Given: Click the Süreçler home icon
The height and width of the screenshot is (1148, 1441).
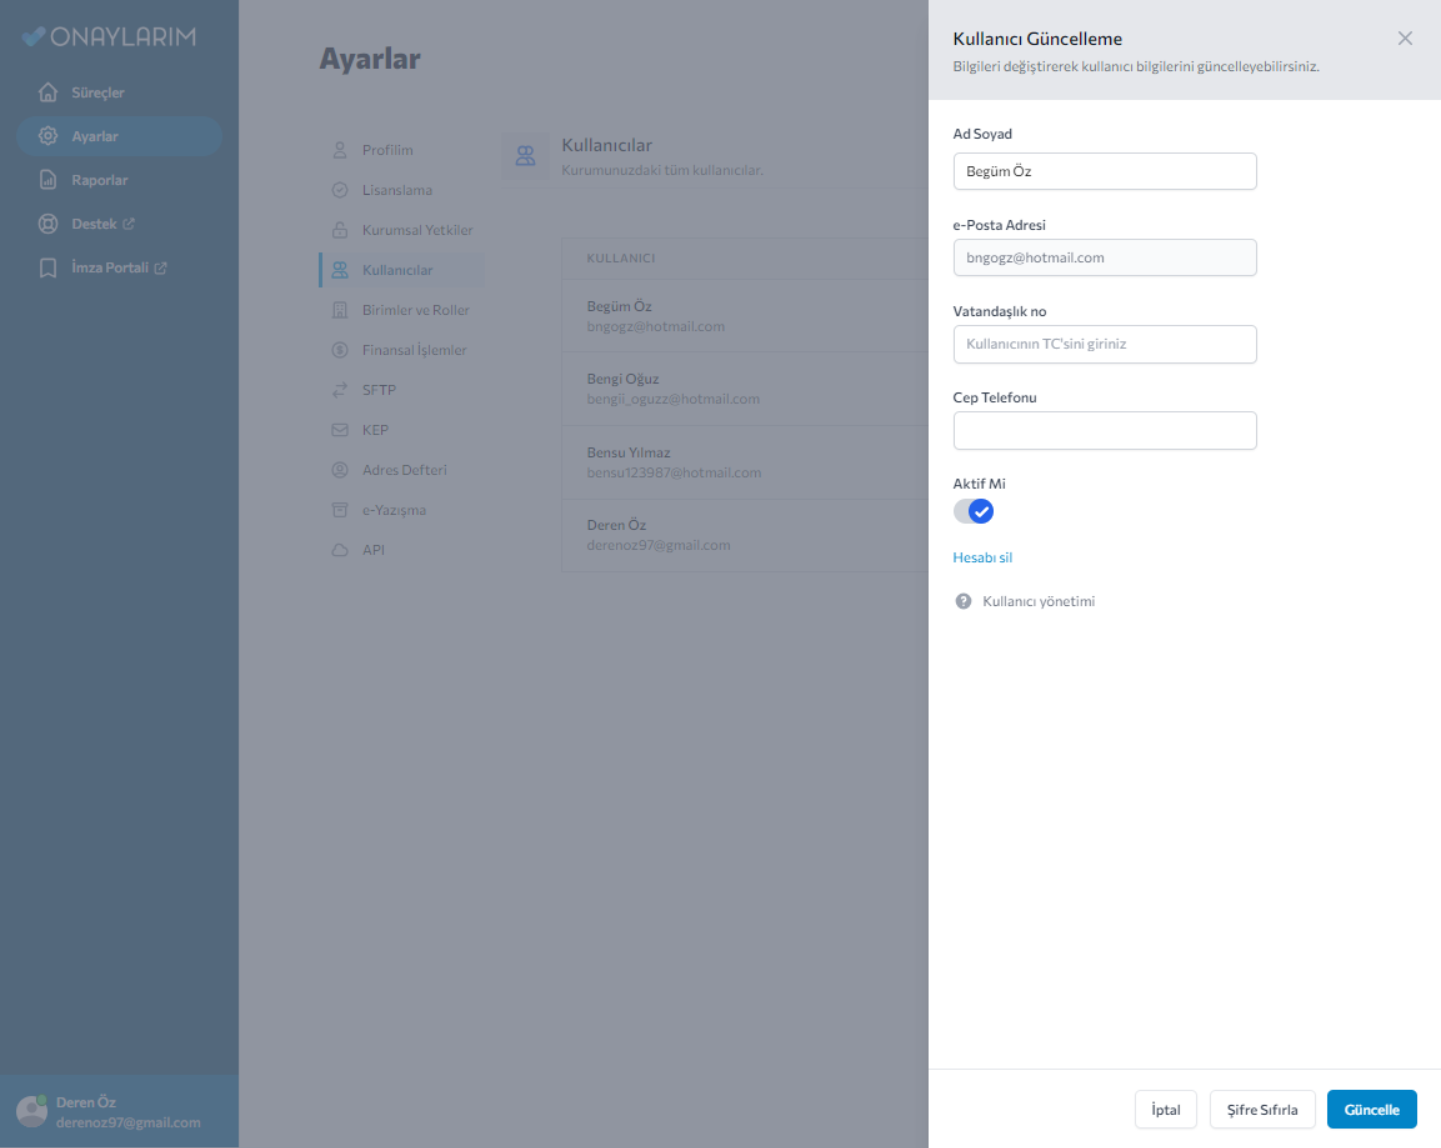Looking at the screenshot, I should click(48, 92).
